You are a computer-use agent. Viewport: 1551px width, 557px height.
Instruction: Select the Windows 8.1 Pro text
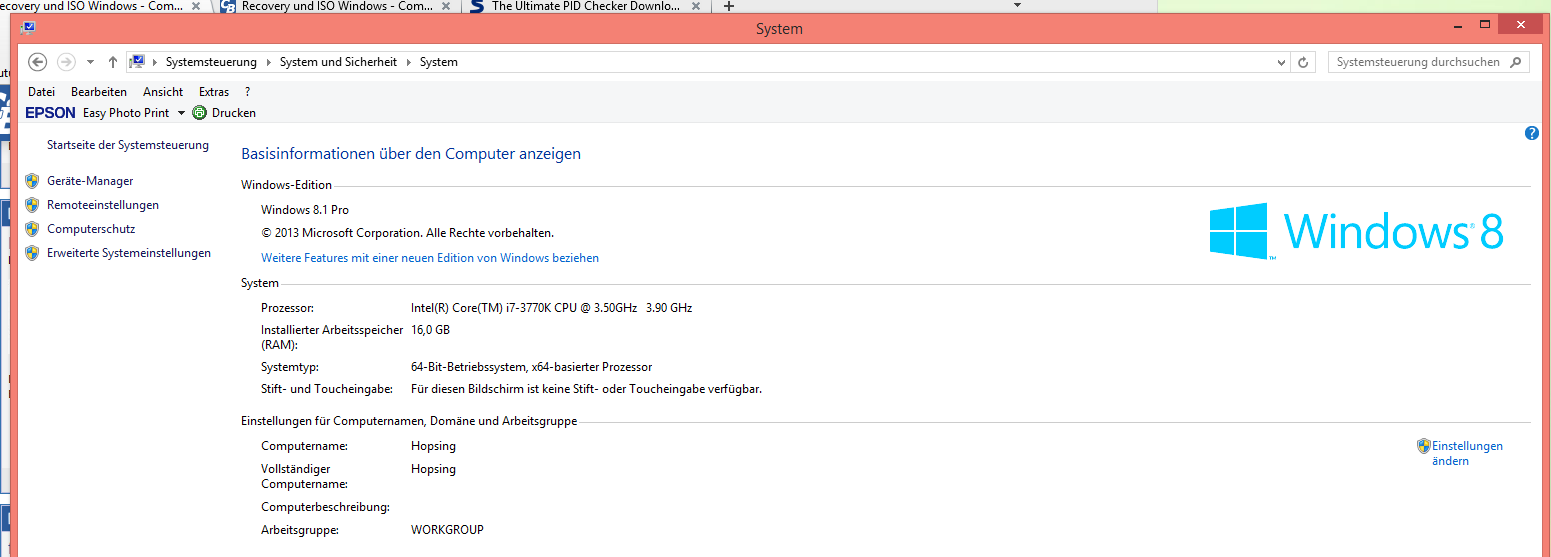pyautogui.click(x=305, y=210)
